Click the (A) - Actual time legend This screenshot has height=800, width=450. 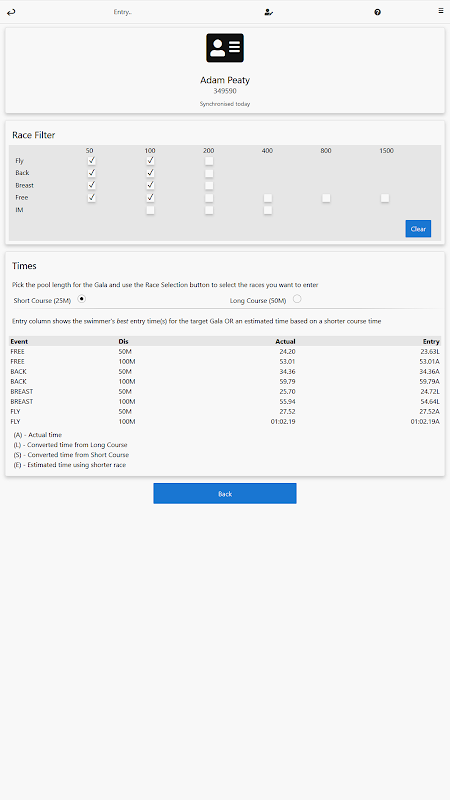[38, 435]
